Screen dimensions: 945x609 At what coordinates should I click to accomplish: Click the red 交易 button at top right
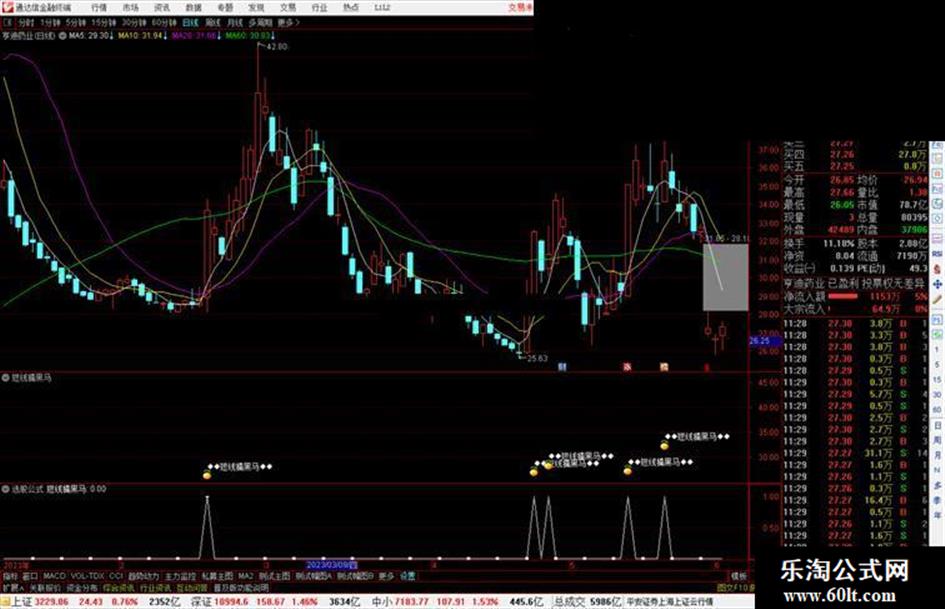coord(520,8)
